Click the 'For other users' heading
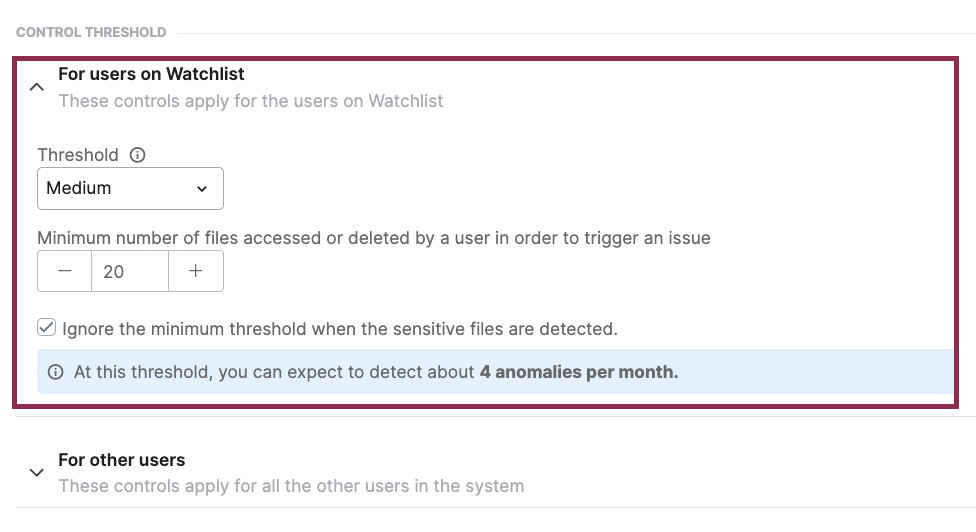 click(121, 460)
